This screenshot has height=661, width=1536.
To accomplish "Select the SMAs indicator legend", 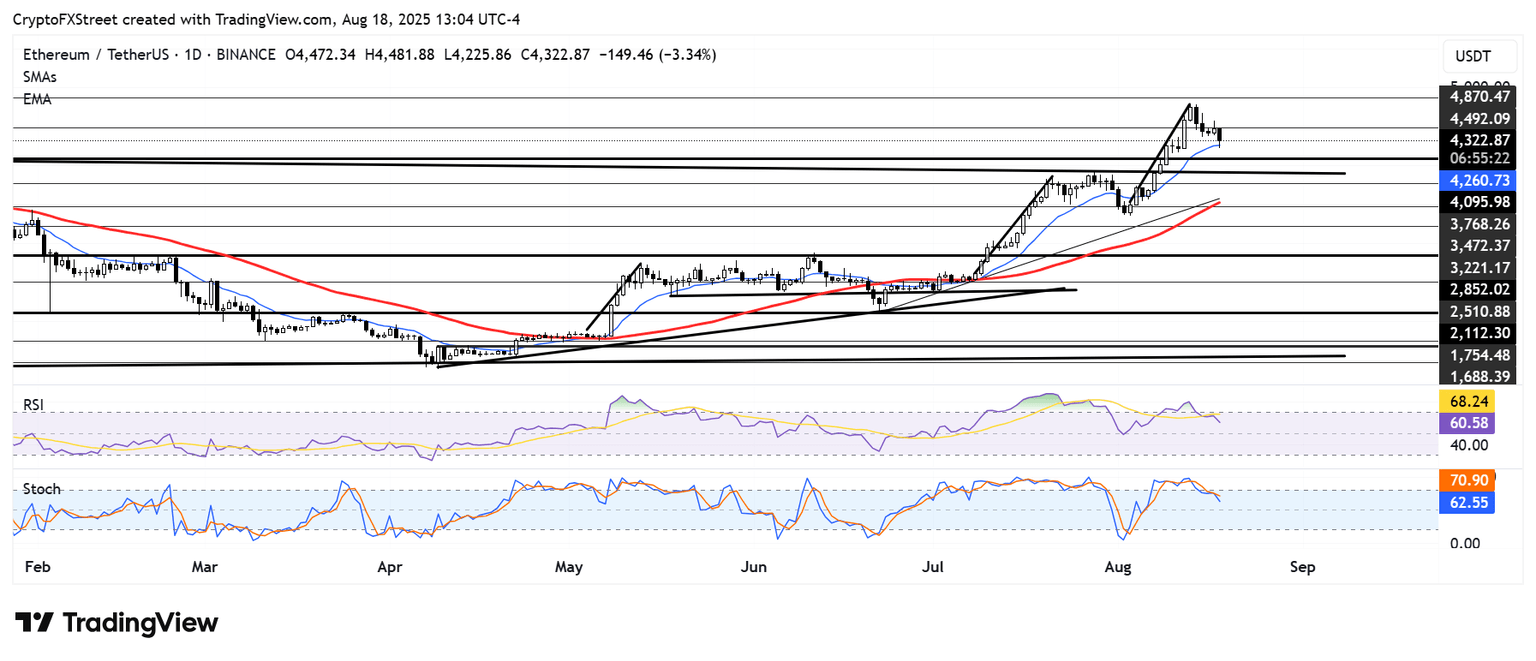I will point(40,77).
